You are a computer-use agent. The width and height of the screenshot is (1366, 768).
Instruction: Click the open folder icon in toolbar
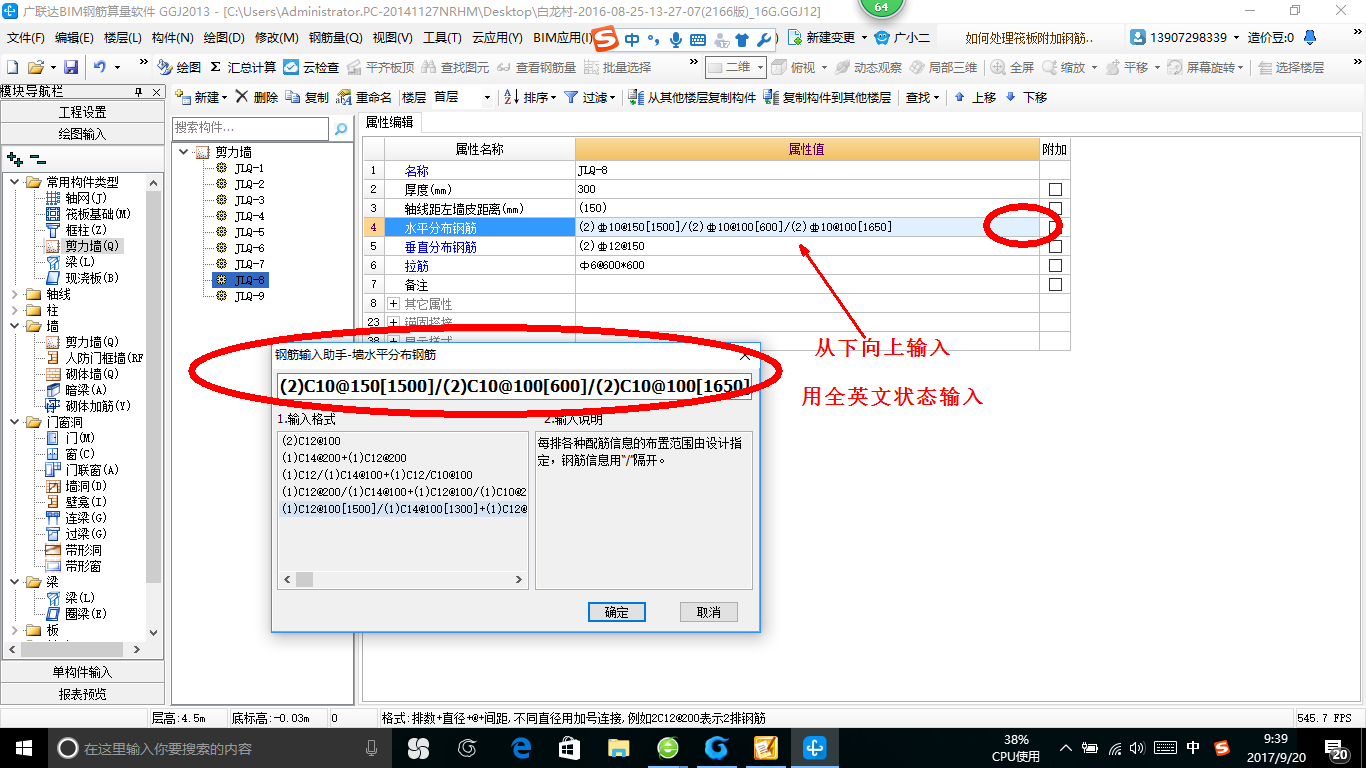click(x=35, y=67)
